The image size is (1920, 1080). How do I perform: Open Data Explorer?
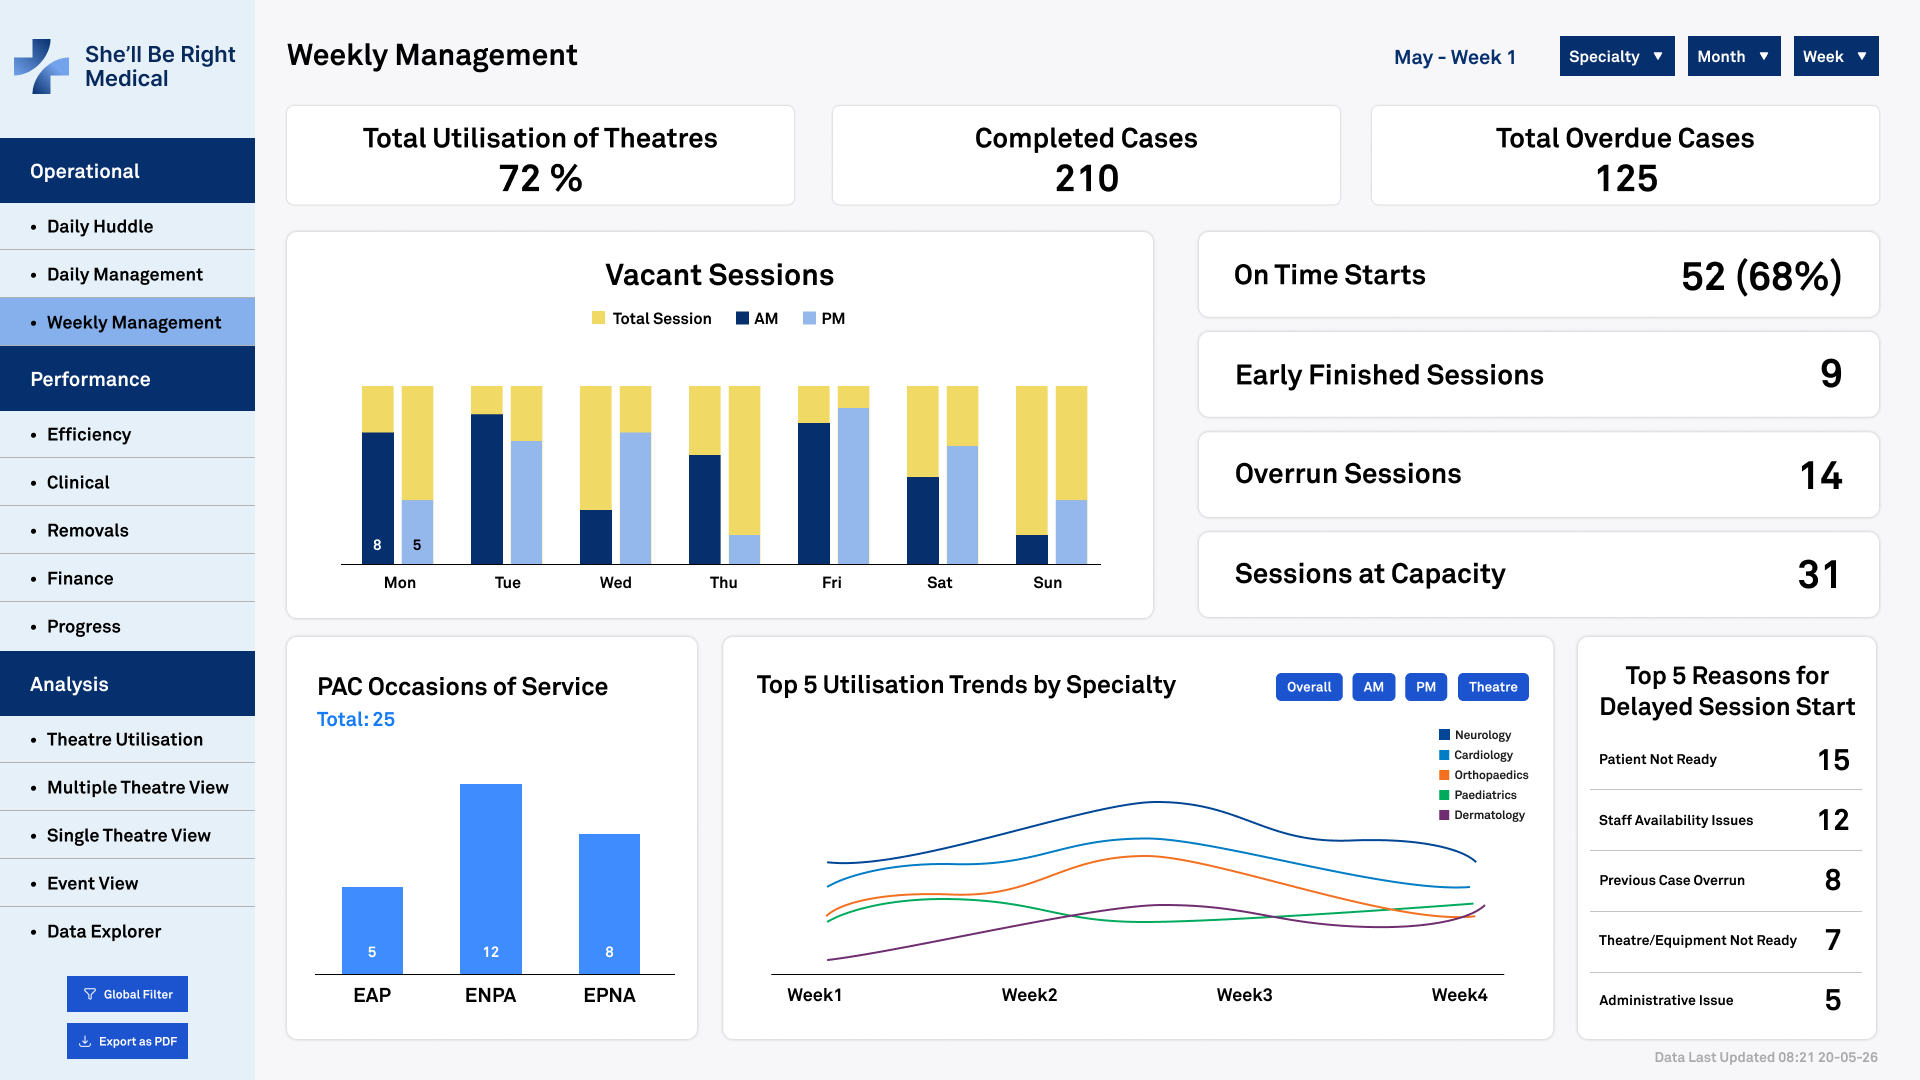point(127,931)
